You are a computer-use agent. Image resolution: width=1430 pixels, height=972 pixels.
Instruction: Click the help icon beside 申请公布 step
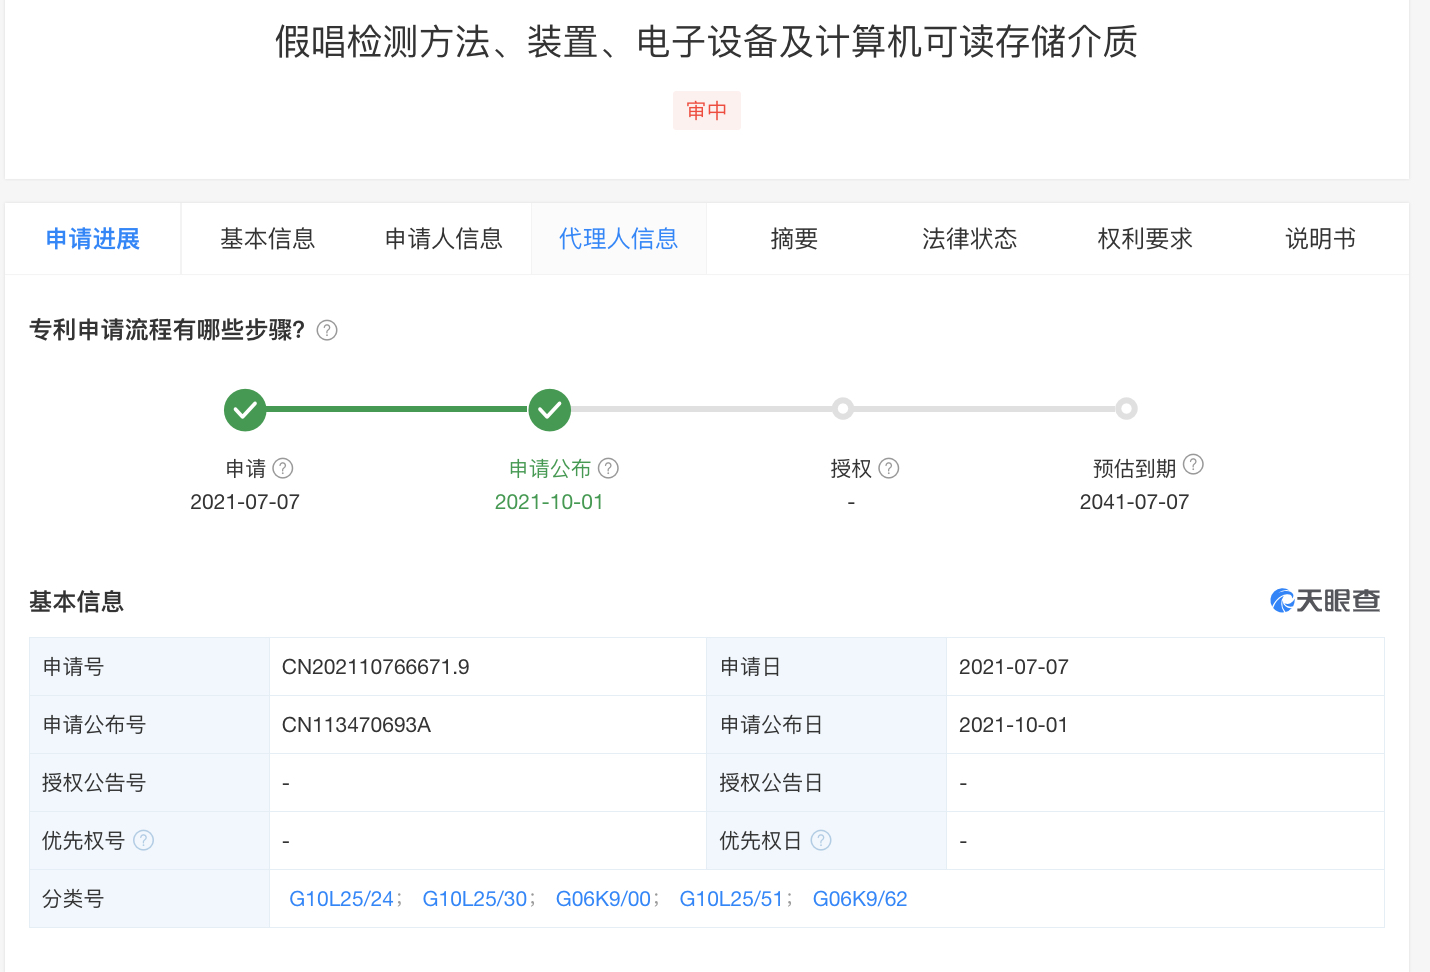click(x=608, y=468)
